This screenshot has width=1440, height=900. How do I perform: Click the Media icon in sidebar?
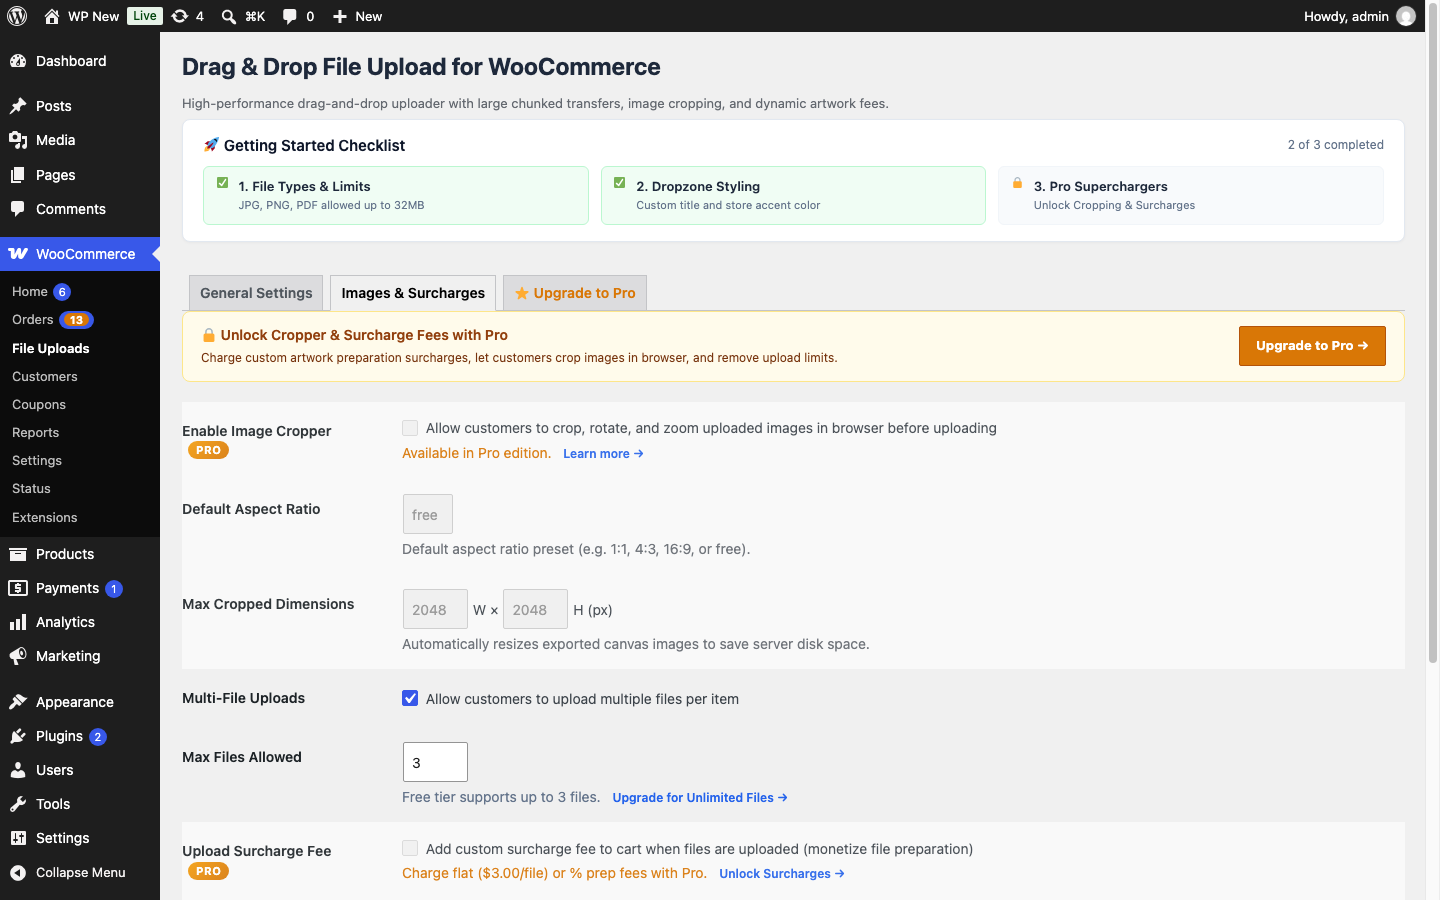click(18, 140)
